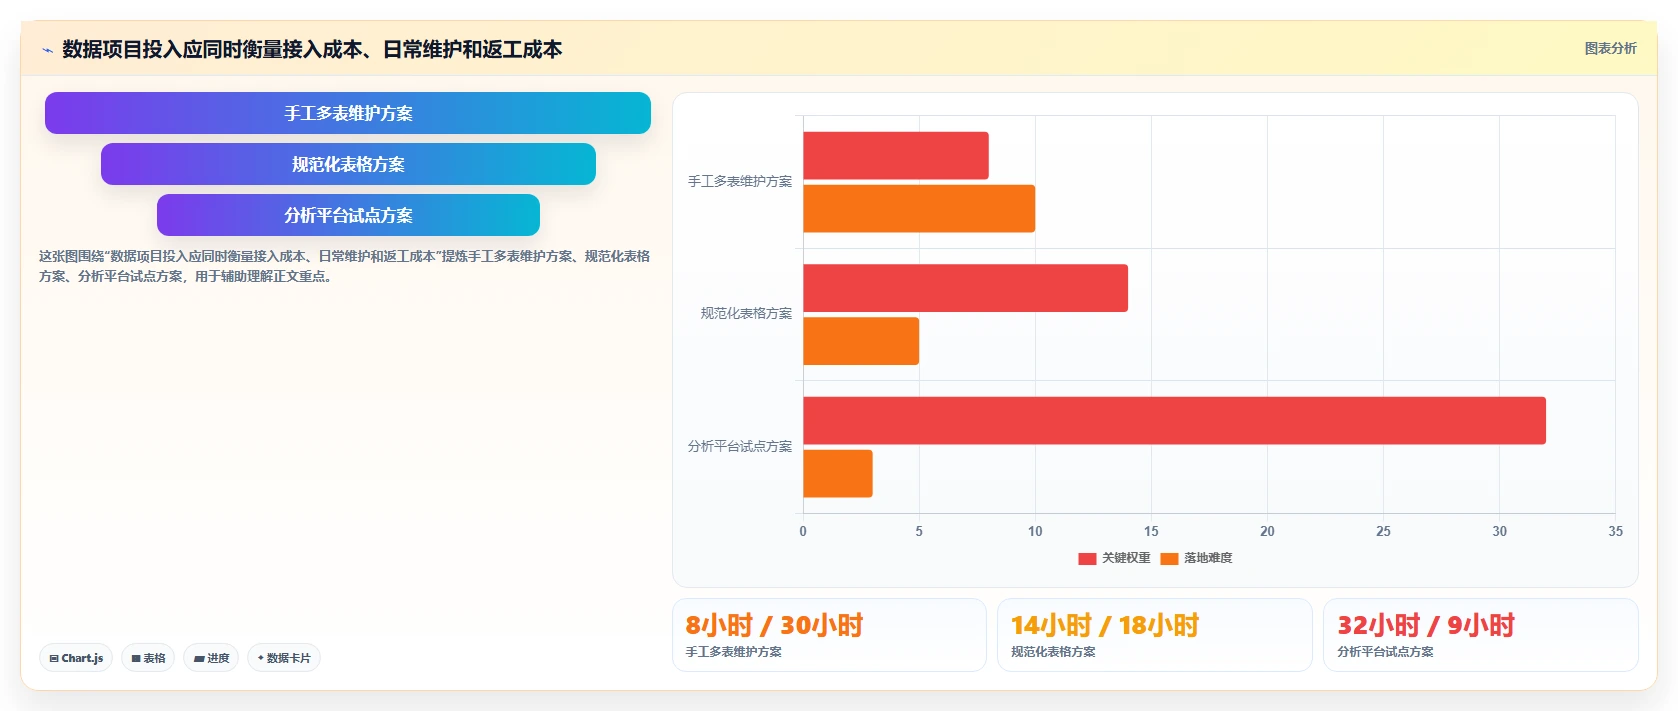This screenshot has height=711, width=1678.
Task: Click the x-axis tick value 35
Action: (x=1615, y=531)
